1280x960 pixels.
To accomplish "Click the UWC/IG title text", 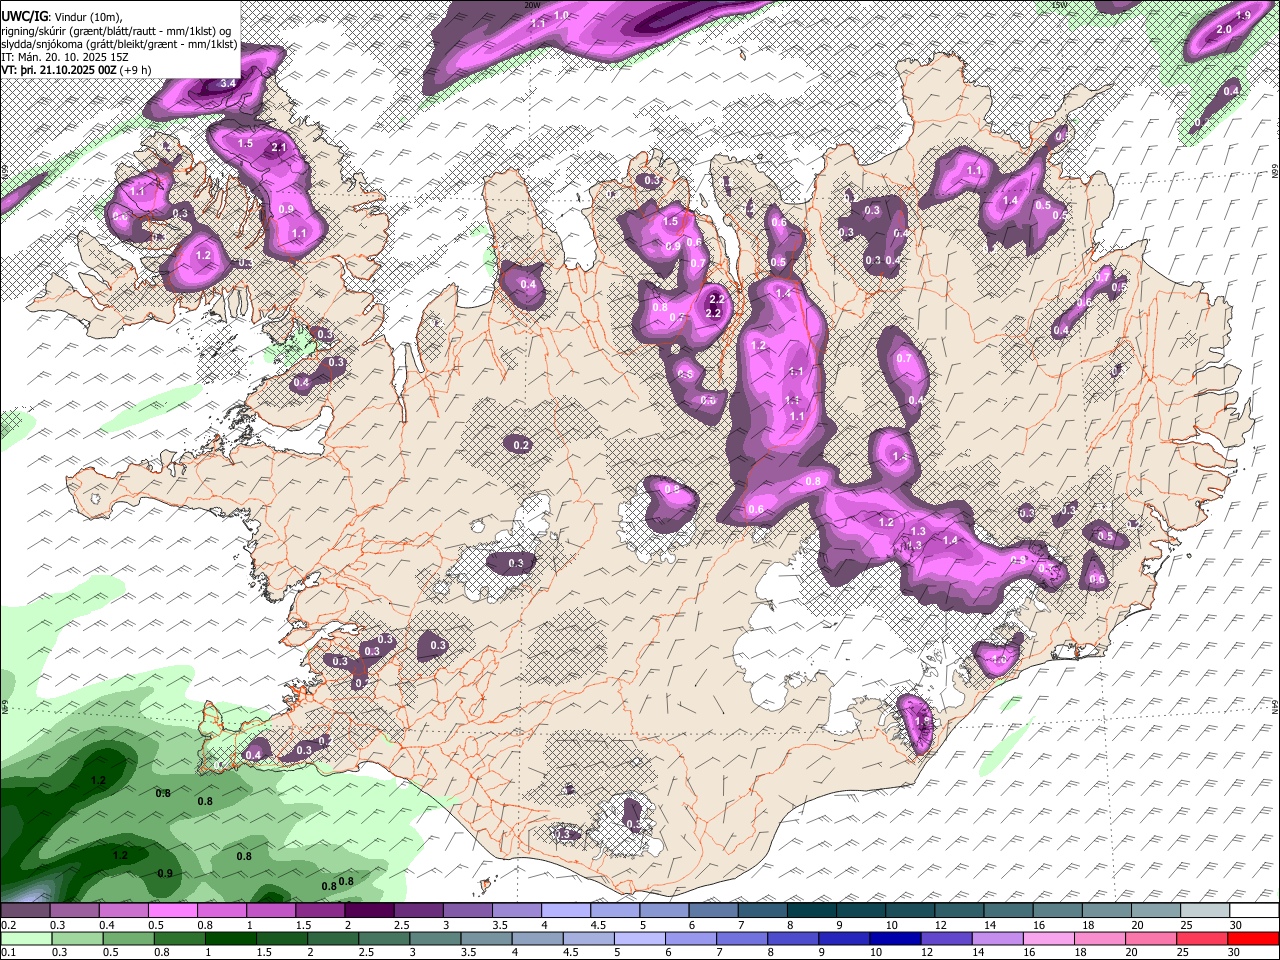I will [24, 16].
